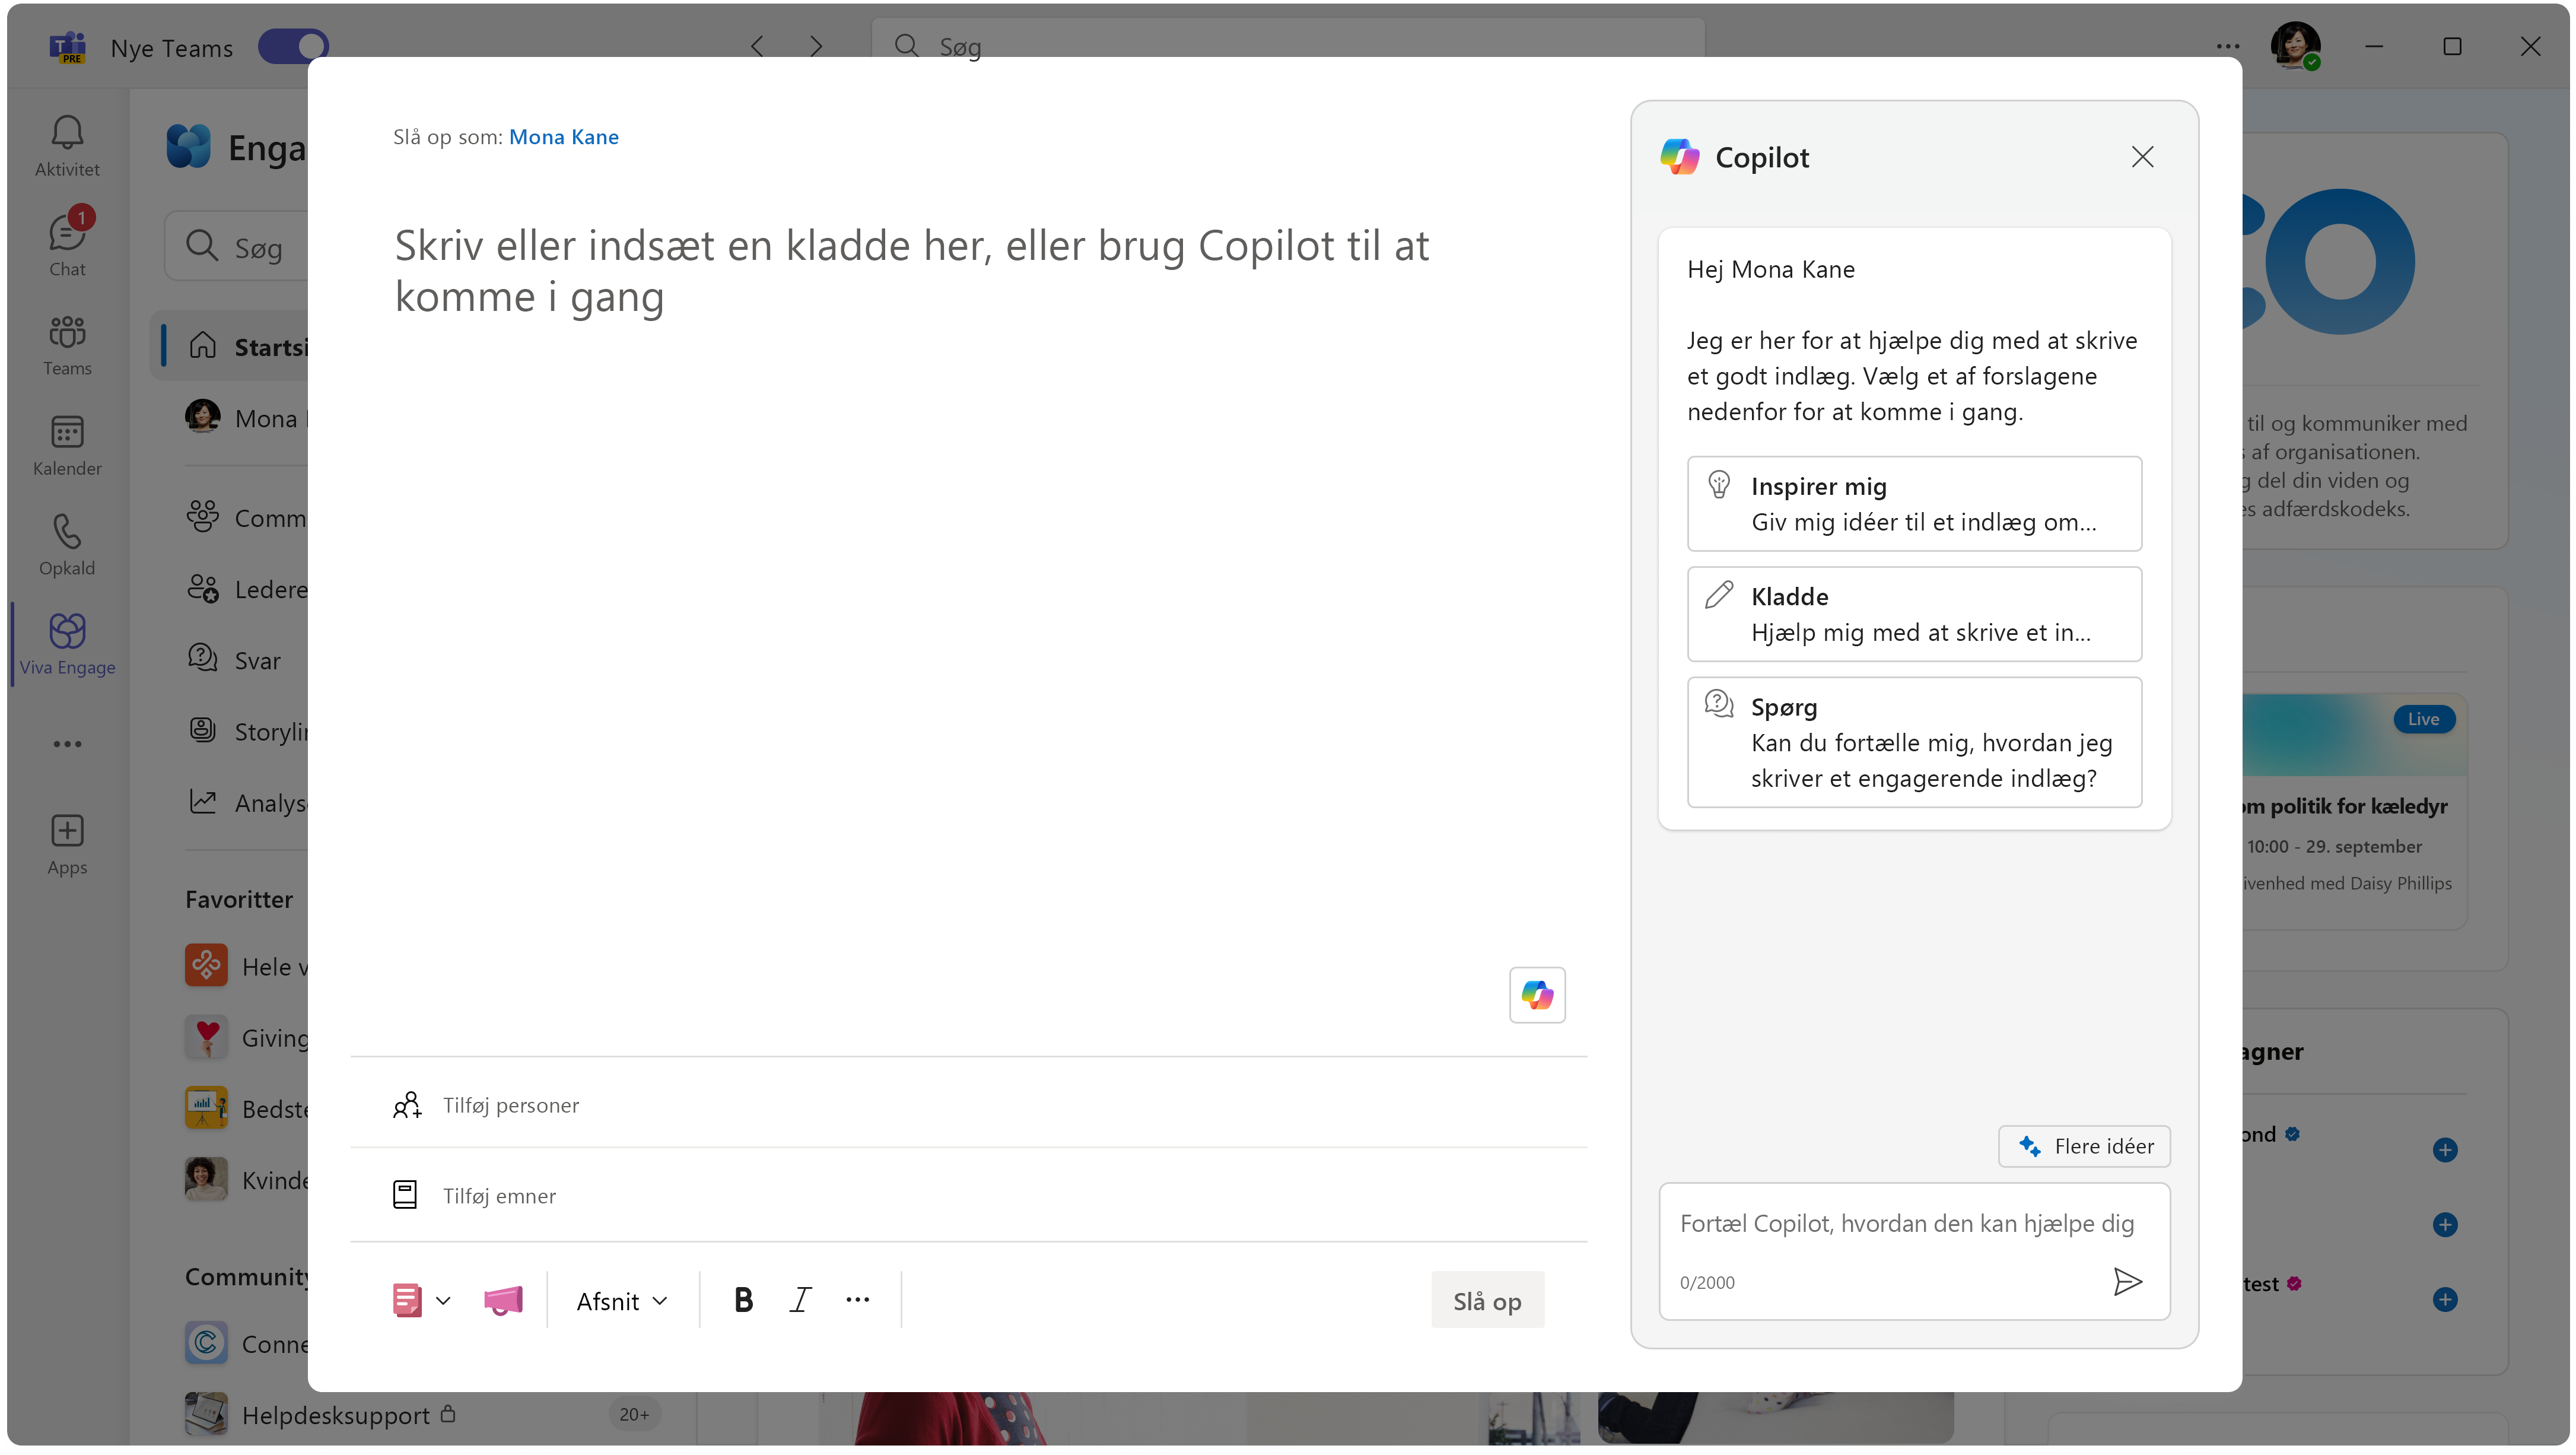Select the Spørg suggestion
This screenshot has width=2576, height=1455.
pyautogui.click(x=1914, y=742)
